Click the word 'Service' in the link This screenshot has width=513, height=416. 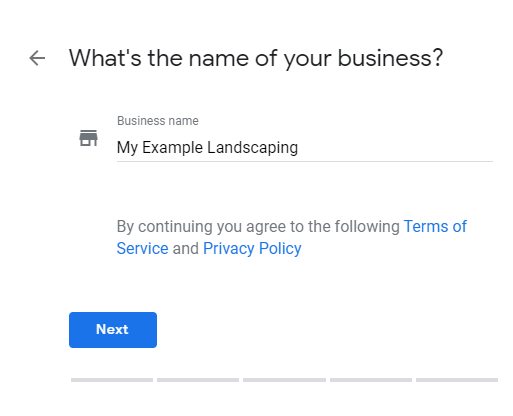point(143,249)
